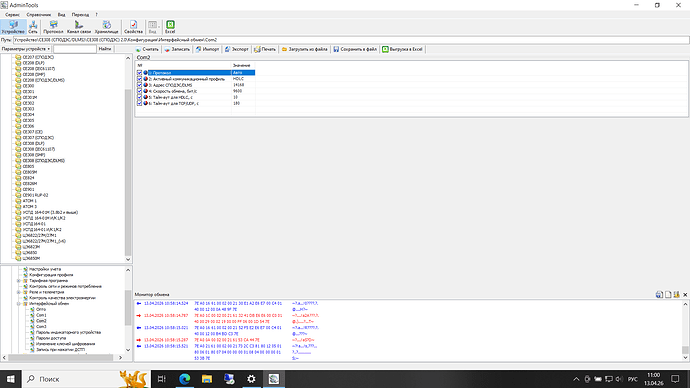The height and width of the screenshot is (388, 690).
Task: Open the Хранилище toolbar section
Action: (106, 27)
